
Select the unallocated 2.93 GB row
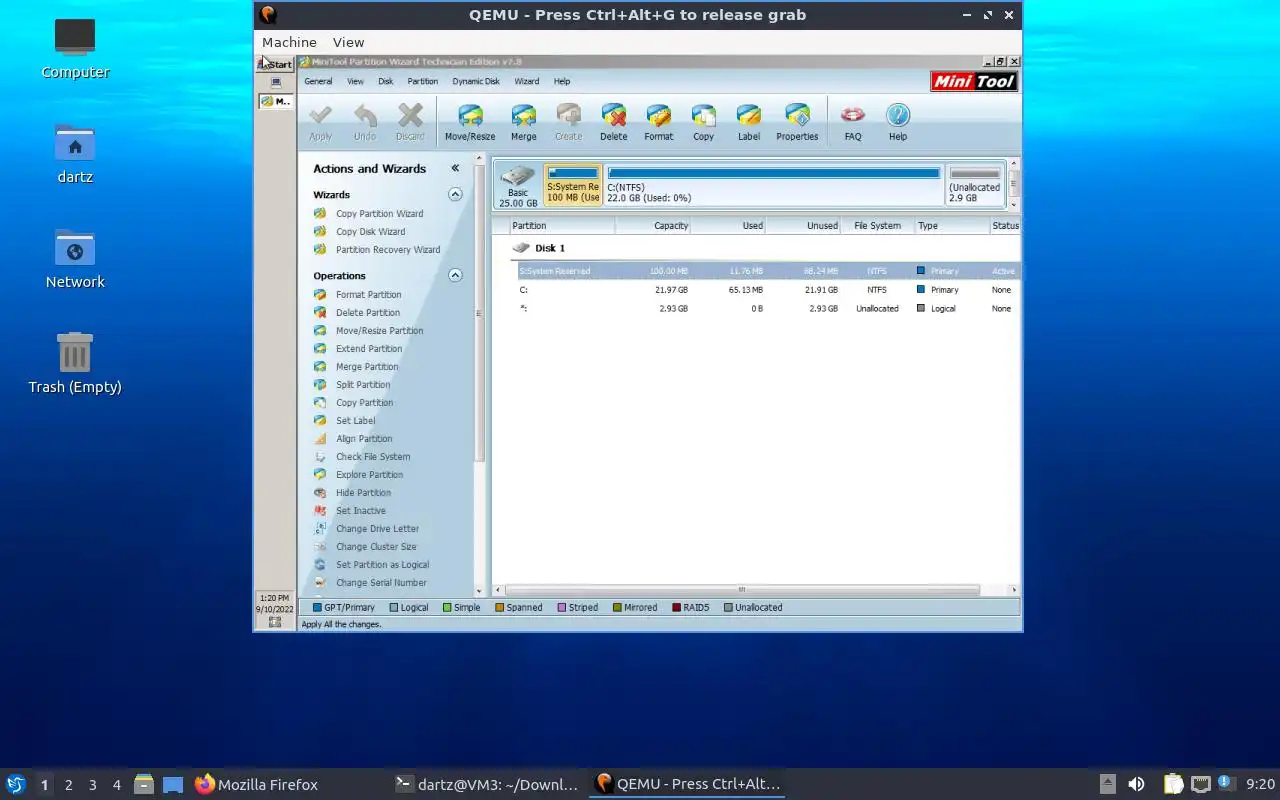pyautogui.click(x=767, y=309)
